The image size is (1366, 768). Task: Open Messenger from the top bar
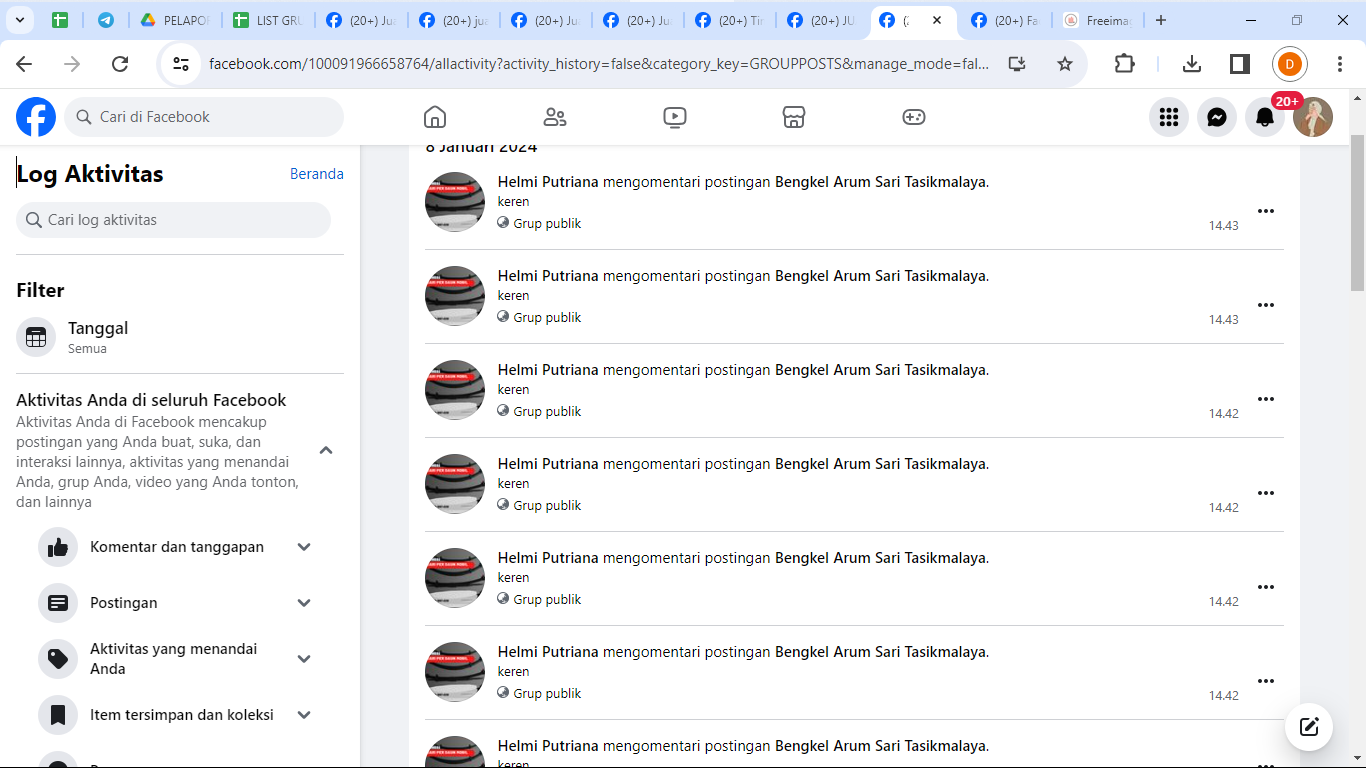tap(1217, 117)
